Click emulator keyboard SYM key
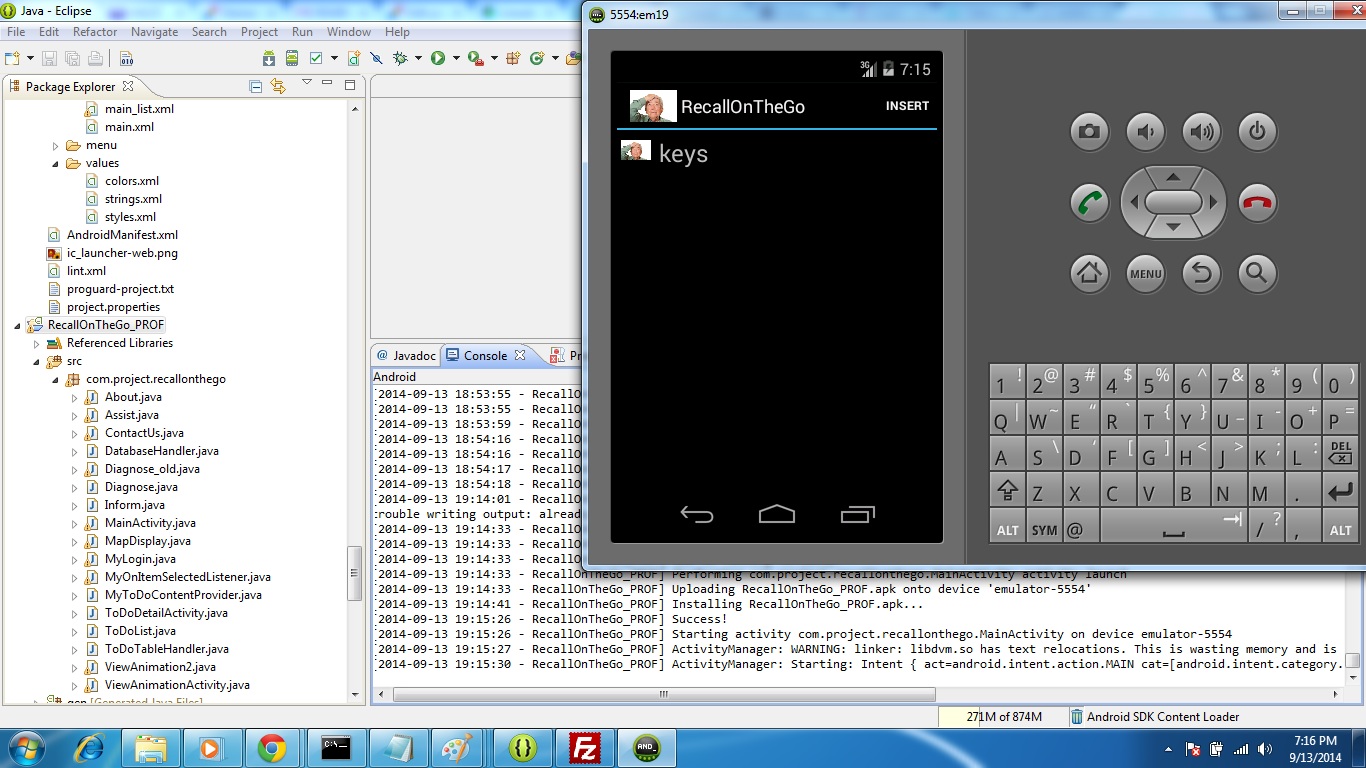The height and width of the screenshot is (768, 1366). pyautogui.click(x=1044, y=528)
